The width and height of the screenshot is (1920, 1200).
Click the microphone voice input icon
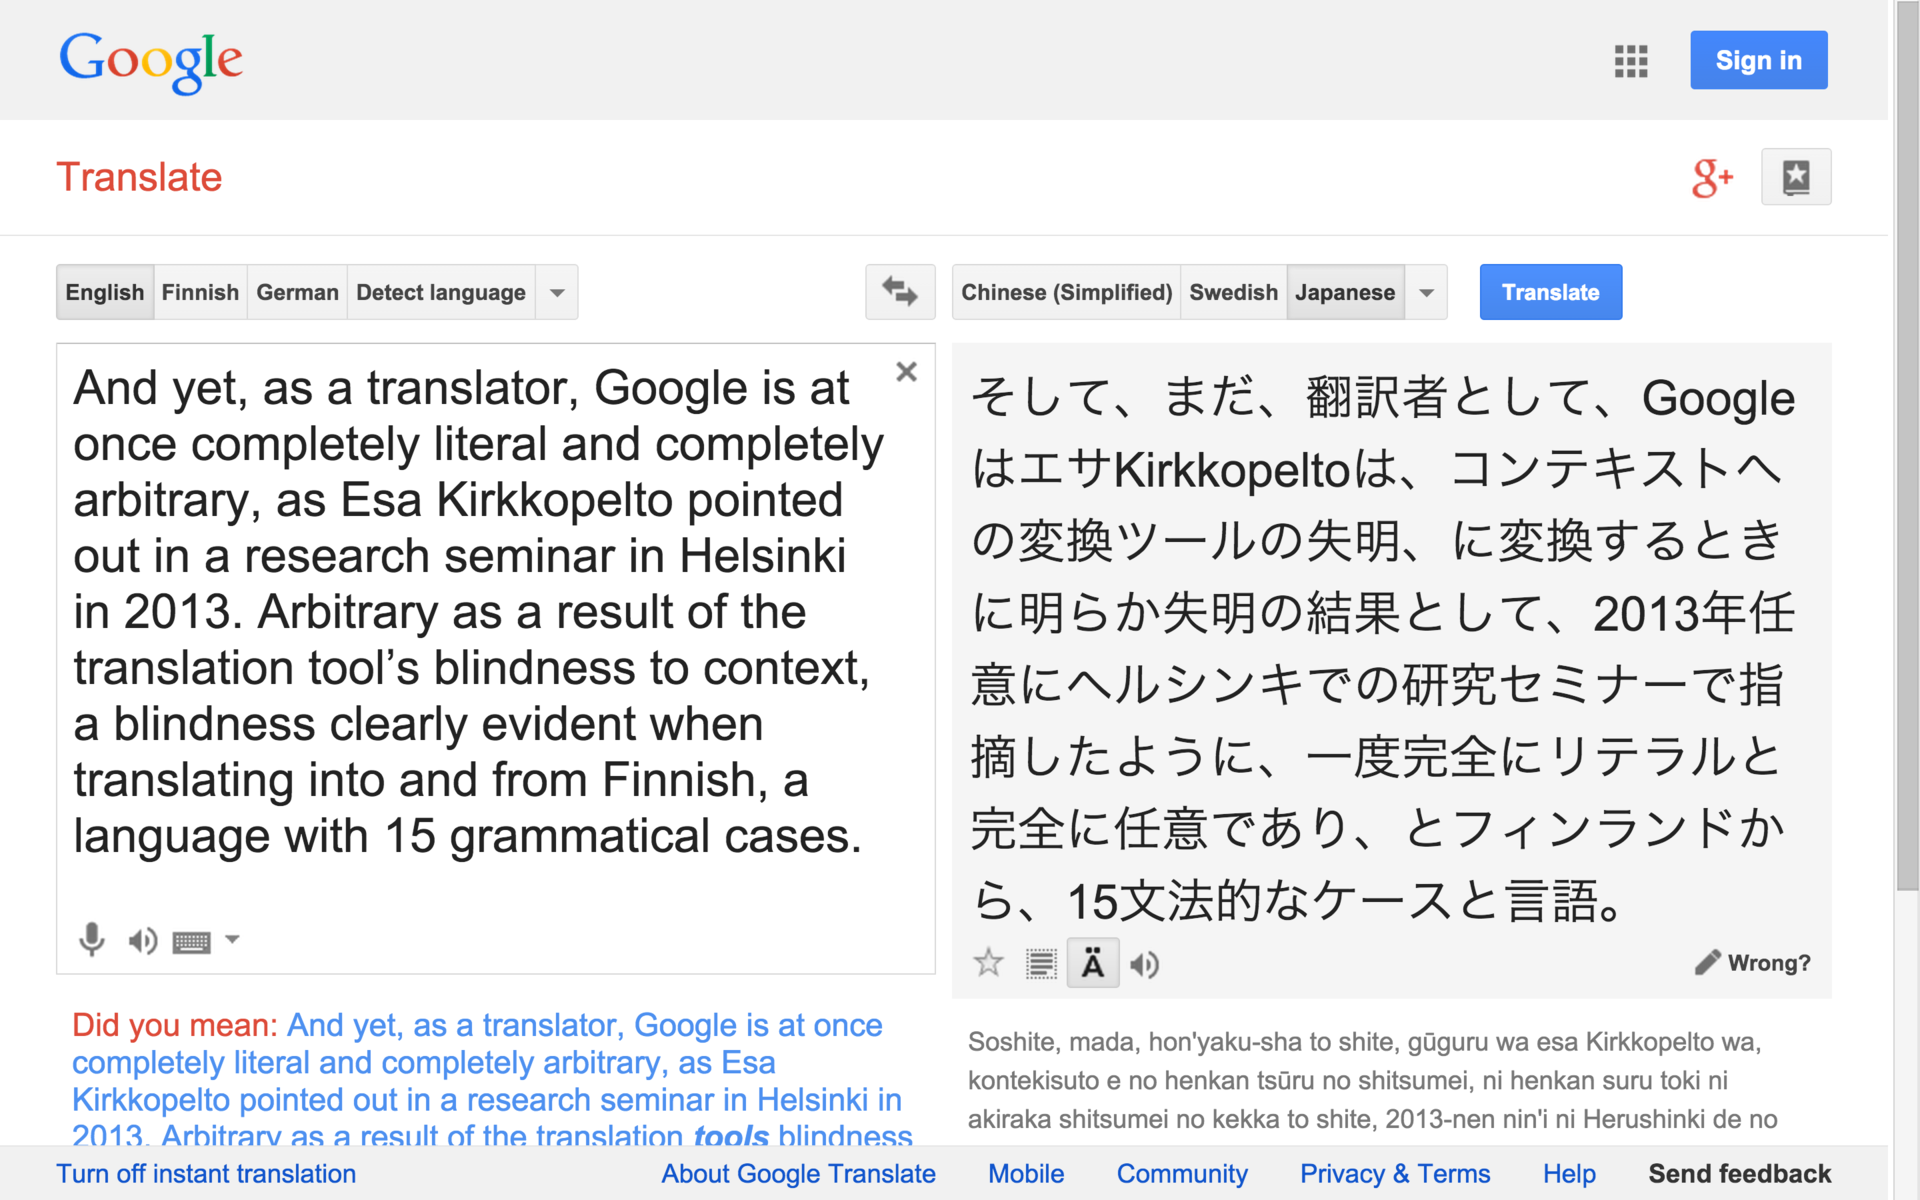tap(91, 940)
